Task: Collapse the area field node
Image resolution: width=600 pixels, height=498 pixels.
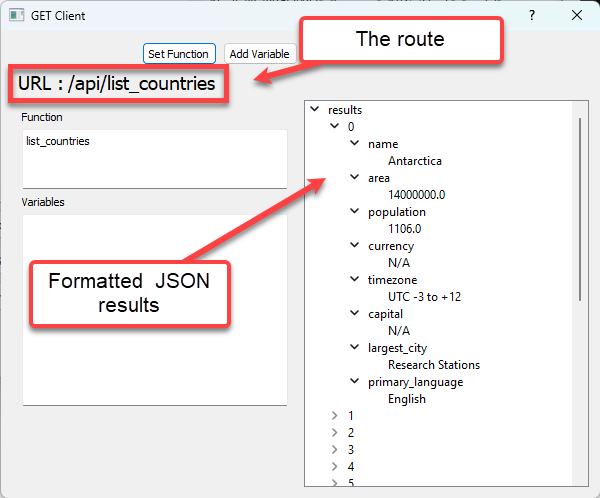Action: pos(354,178)
